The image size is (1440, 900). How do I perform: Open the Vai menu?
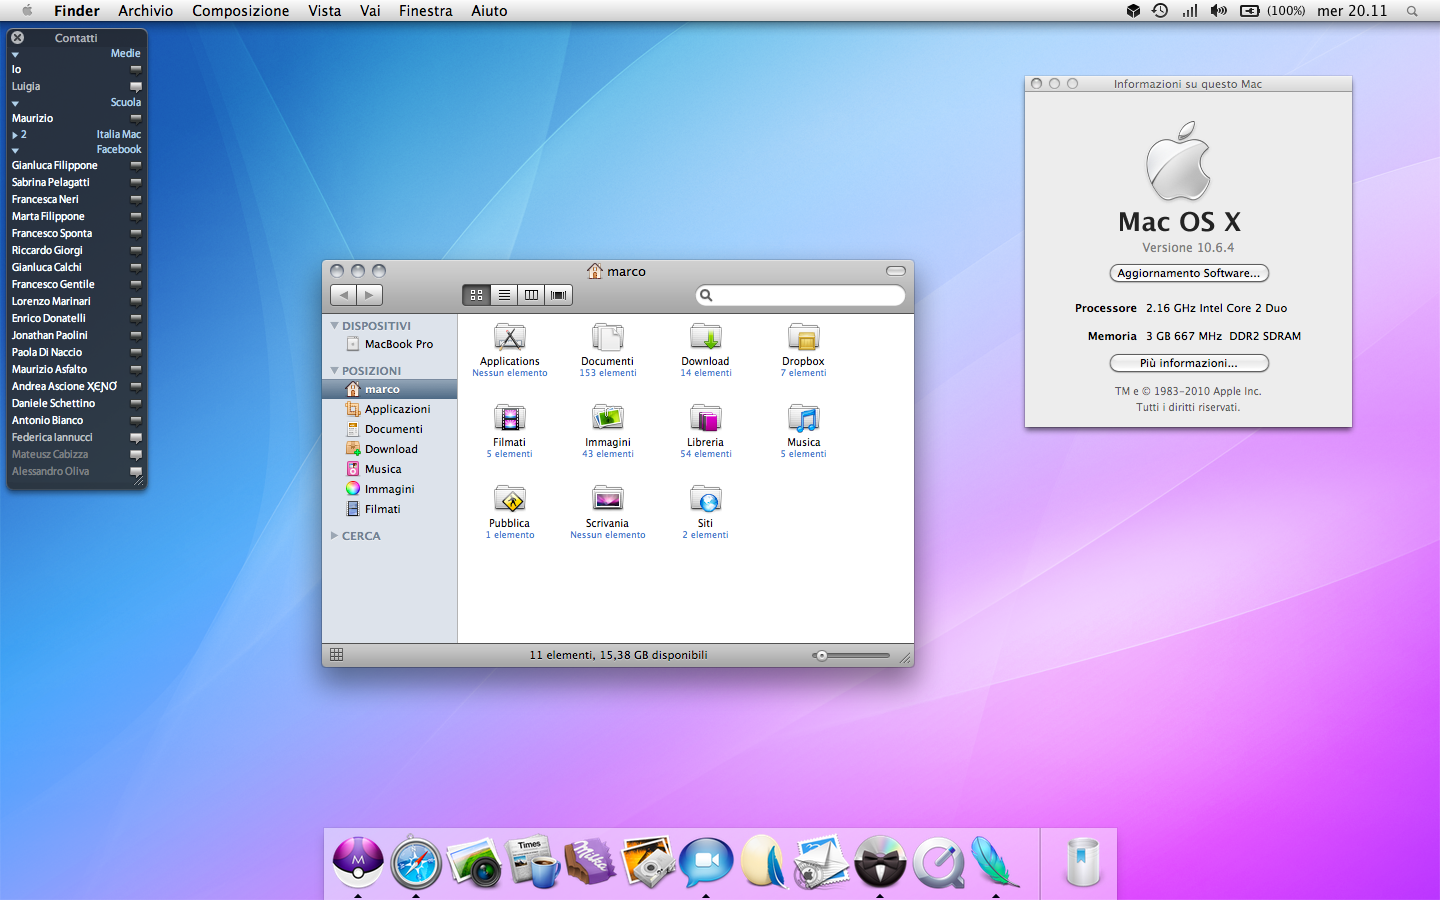pyautogui.click(x=370, y=11)
